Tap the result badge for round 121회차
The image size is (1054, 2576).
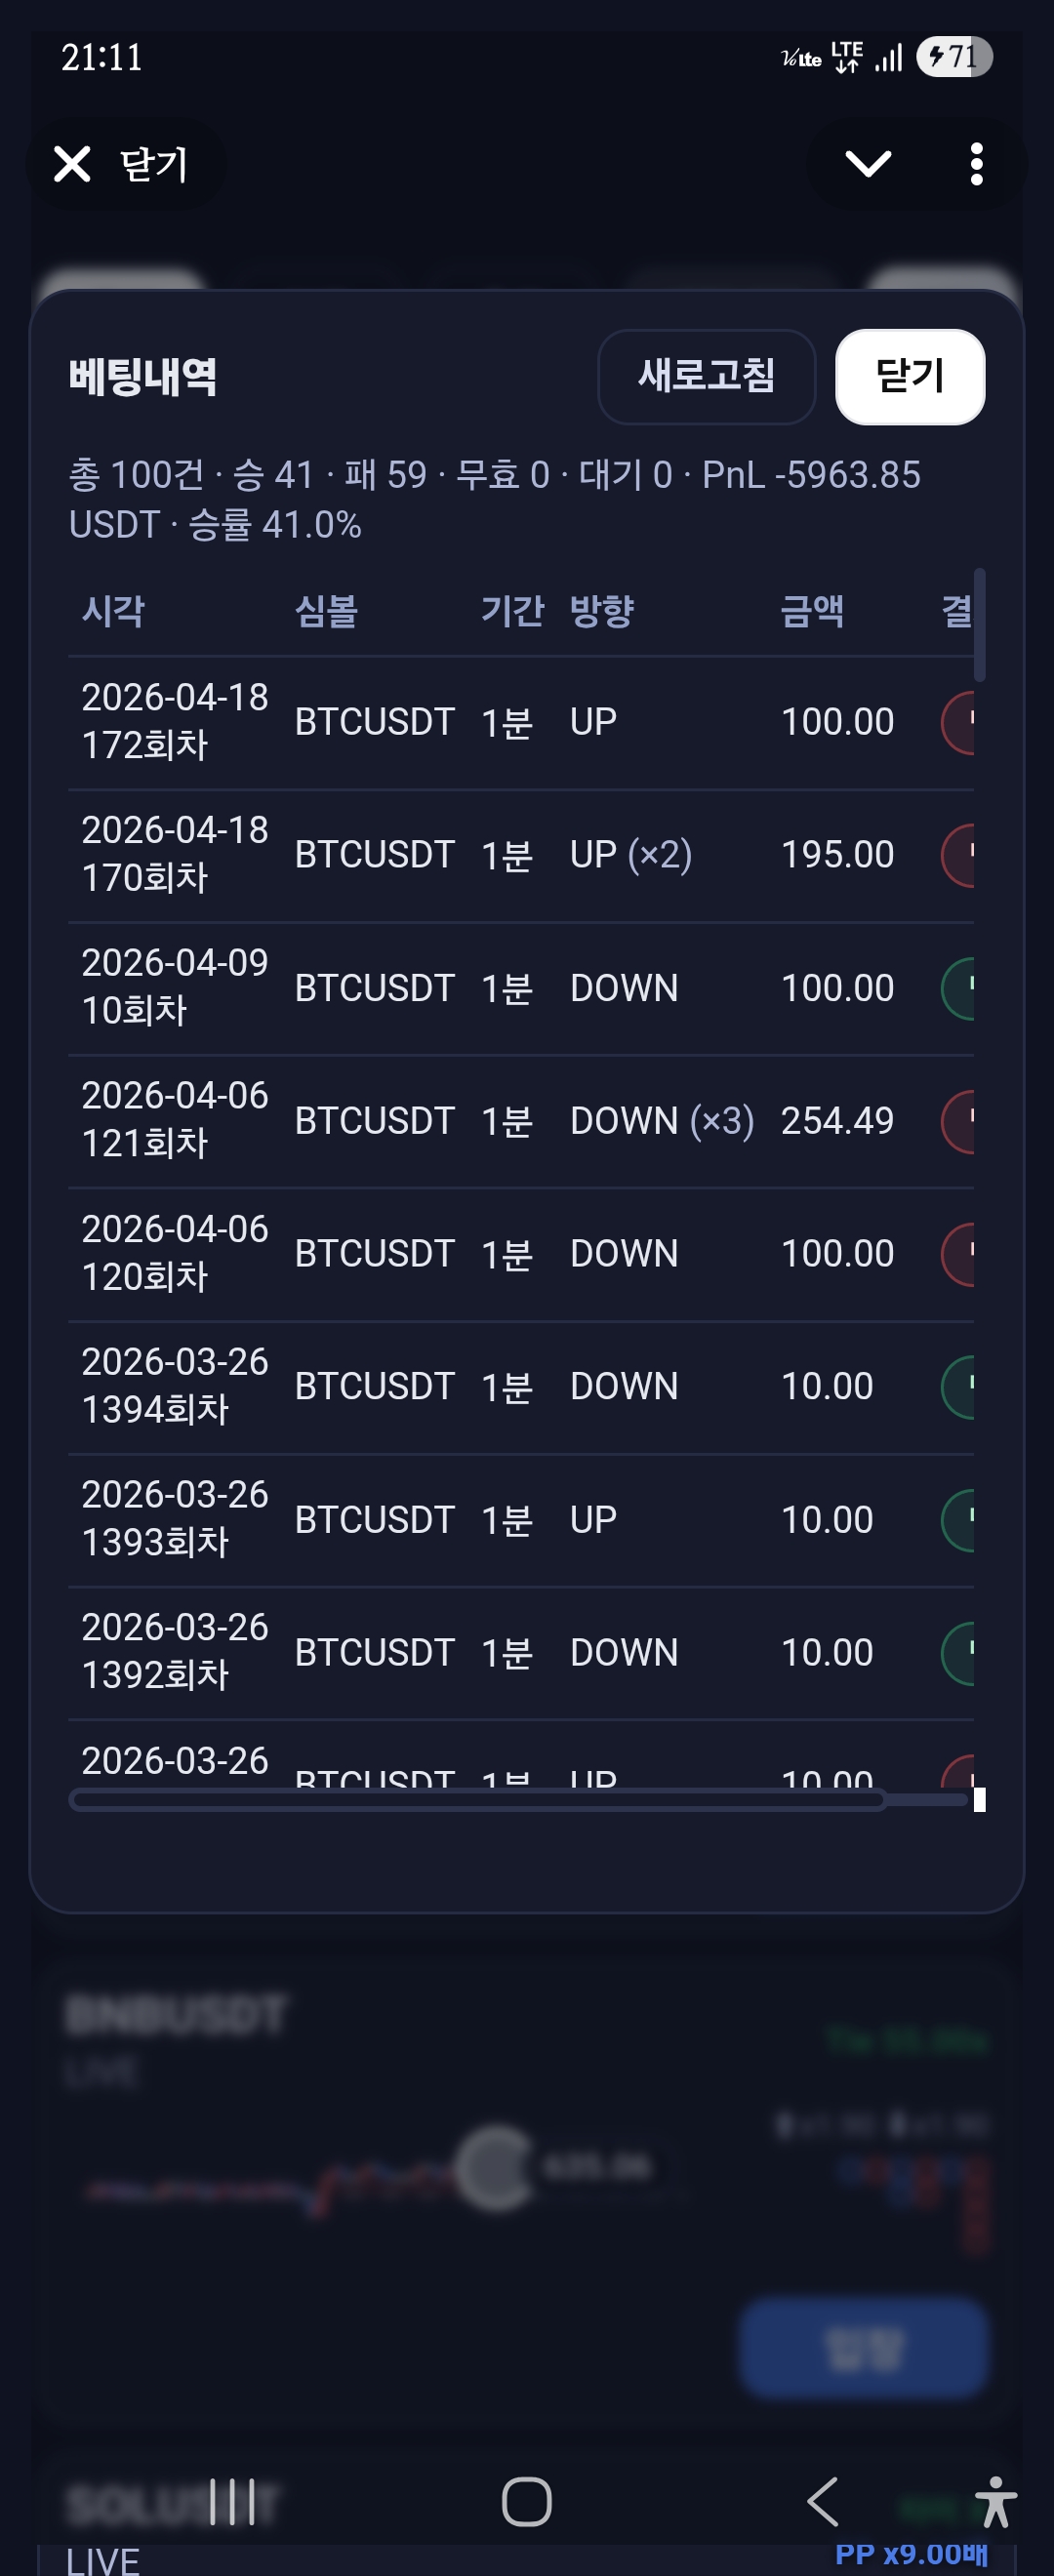tap(959, 1121)
